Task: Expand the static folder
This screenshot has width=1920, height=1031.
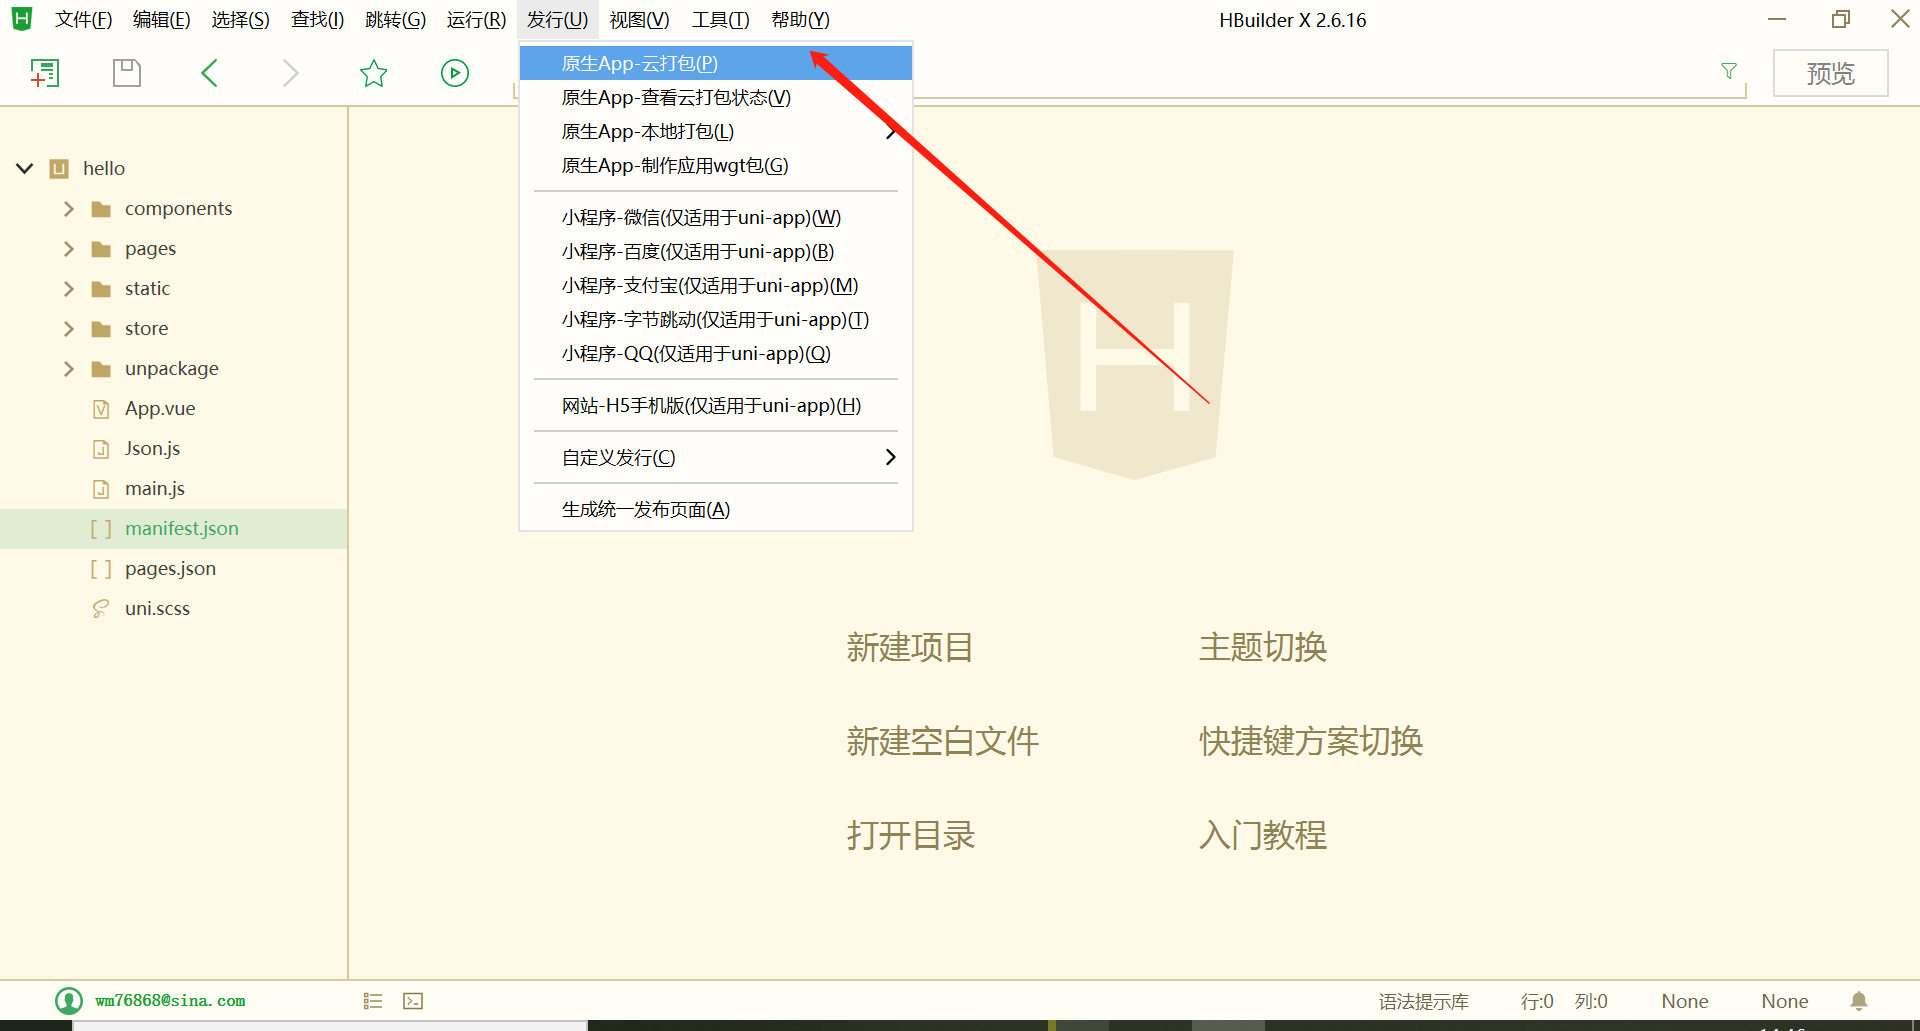Action: pos(69,289)
